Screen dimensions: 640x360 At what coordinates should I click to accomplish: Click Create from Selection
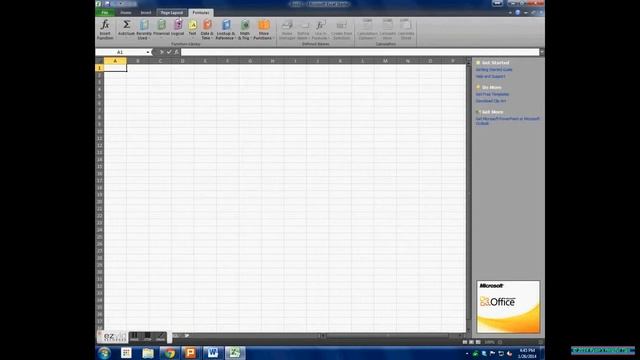(342, 29)
